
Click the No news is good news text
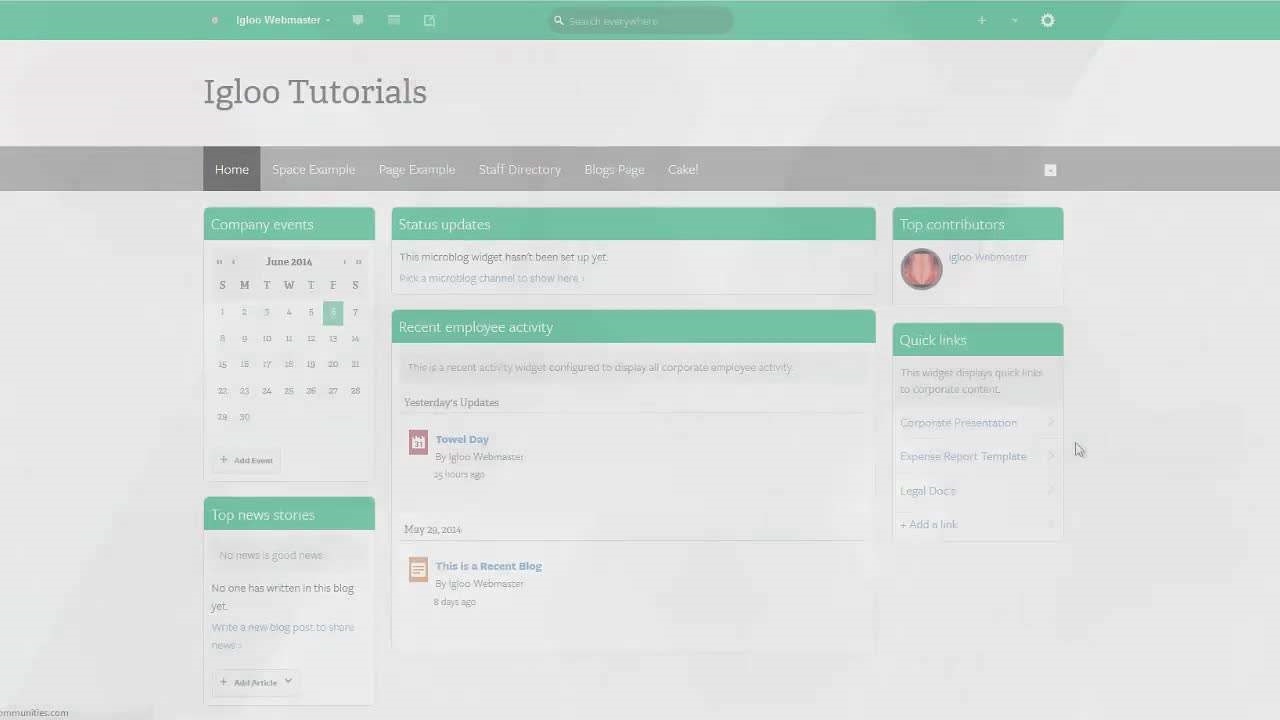pyautogui.click(x=271, y=555)
